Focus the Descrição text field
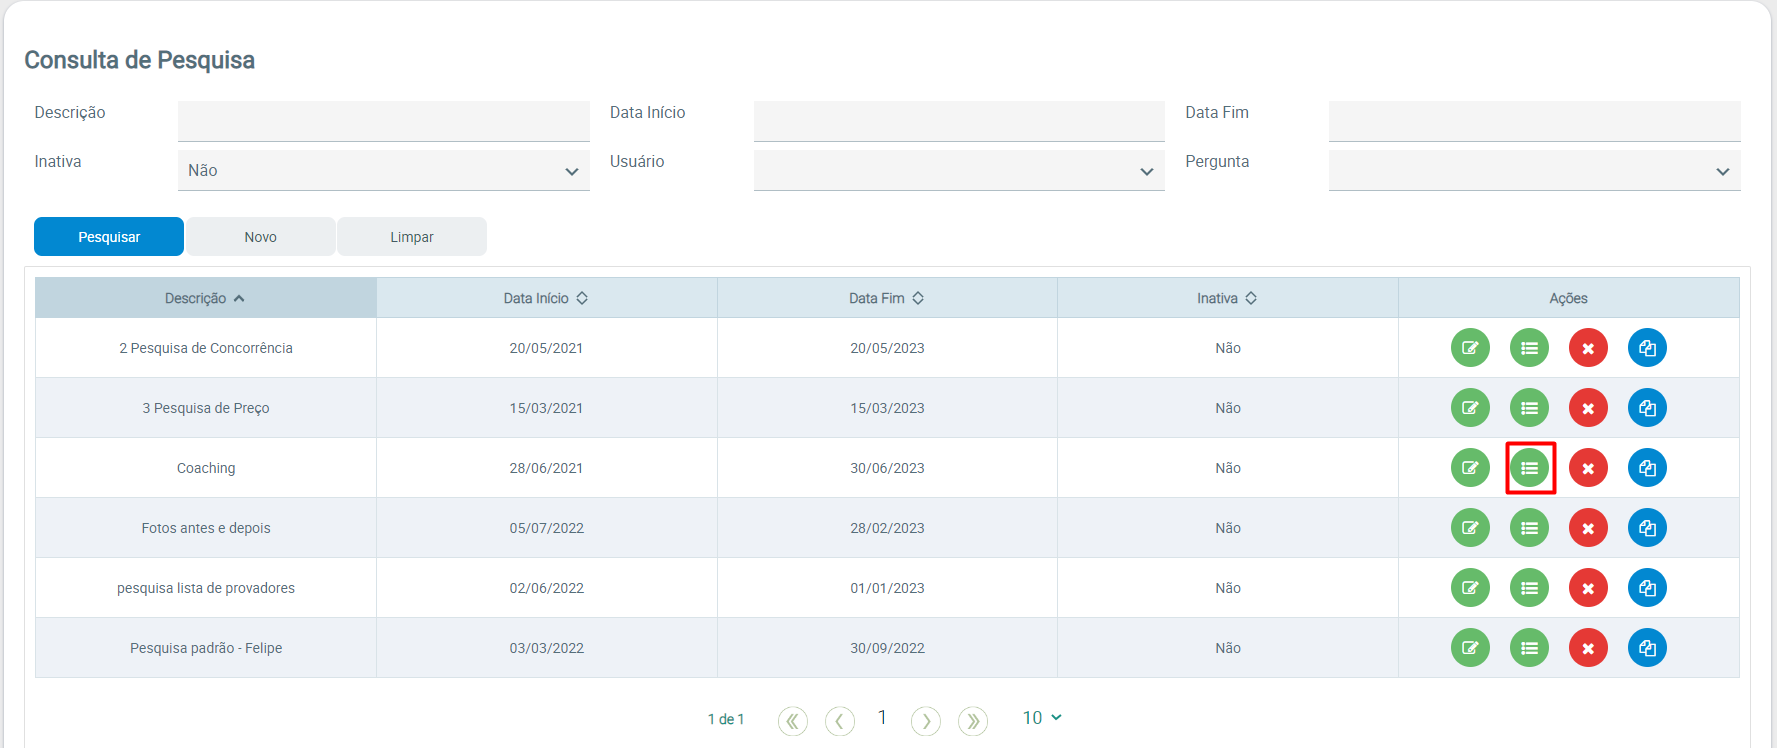1777x748 pixels. click(383, 121)
